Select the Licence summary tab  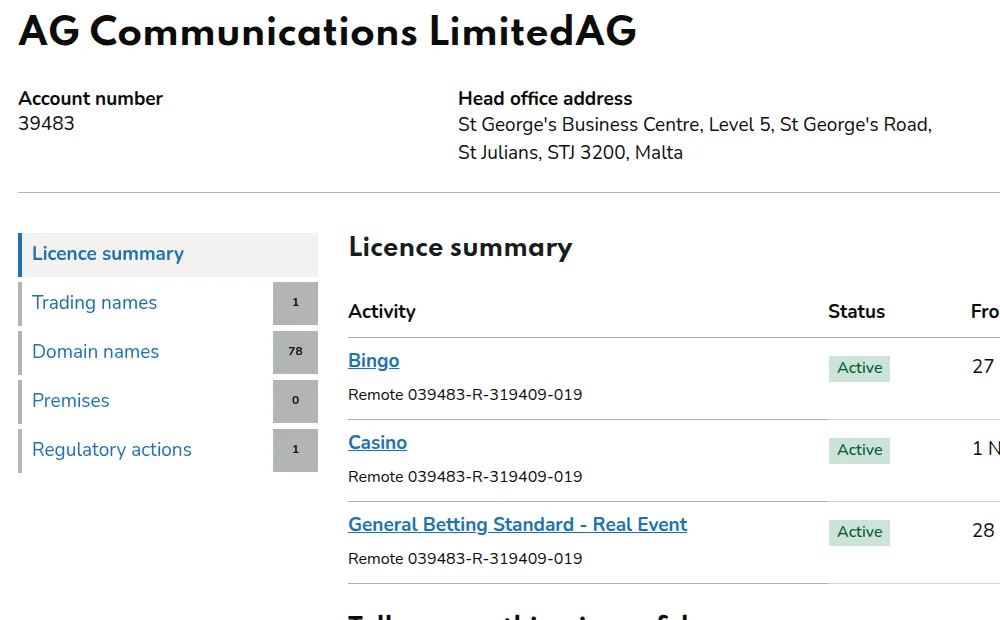[x=168, y=255]
